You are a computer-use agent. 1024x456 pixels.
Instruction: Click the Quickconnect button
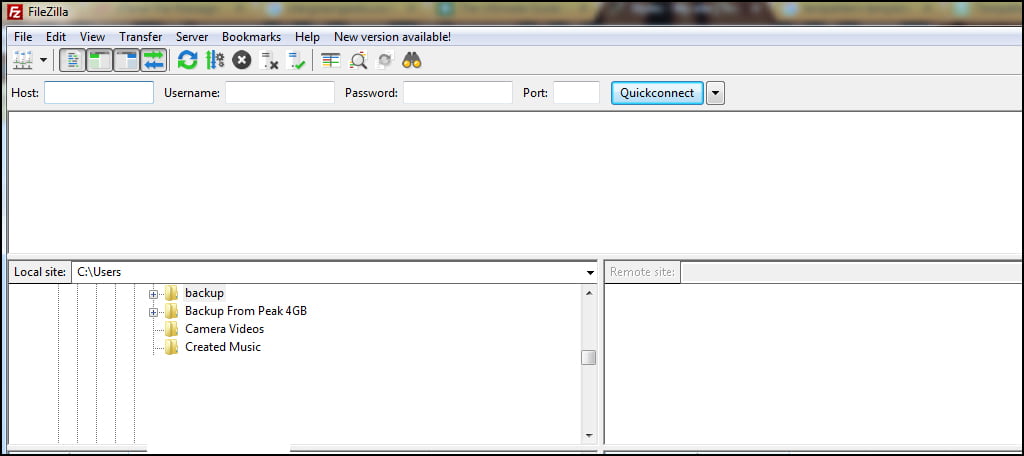(657, 93)
